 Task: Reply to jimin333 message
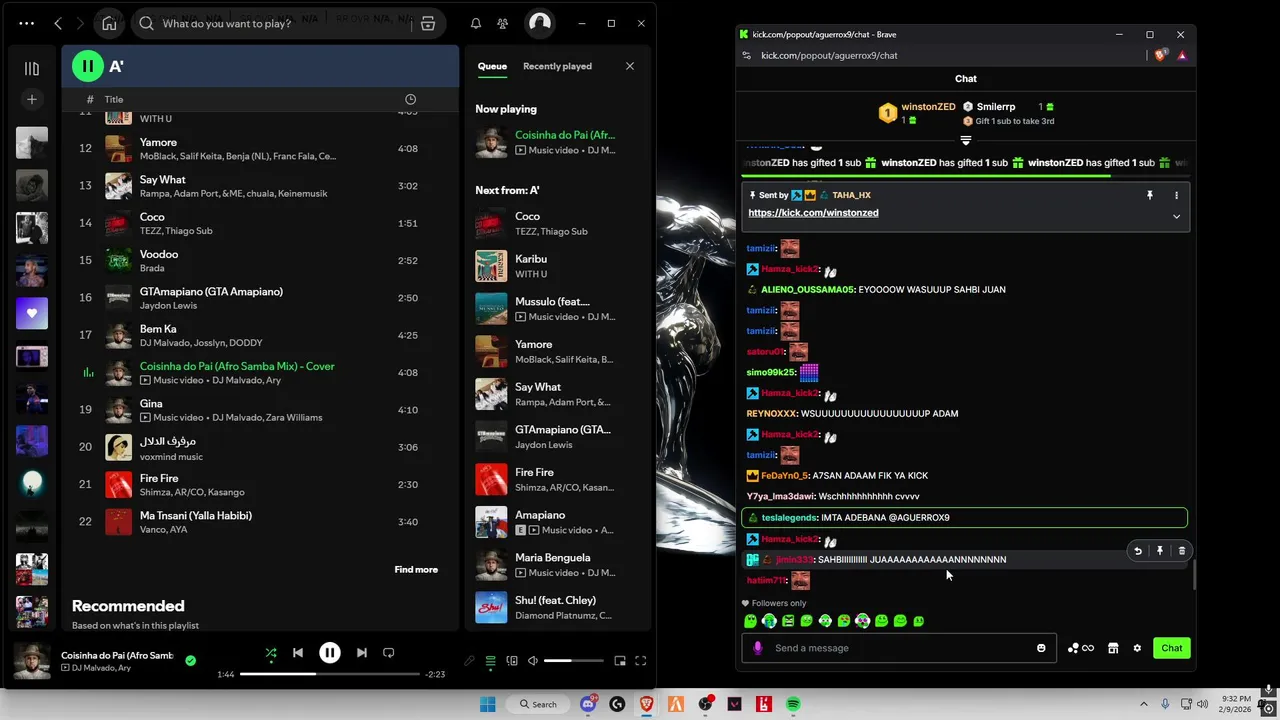(x=1138, y=551)
